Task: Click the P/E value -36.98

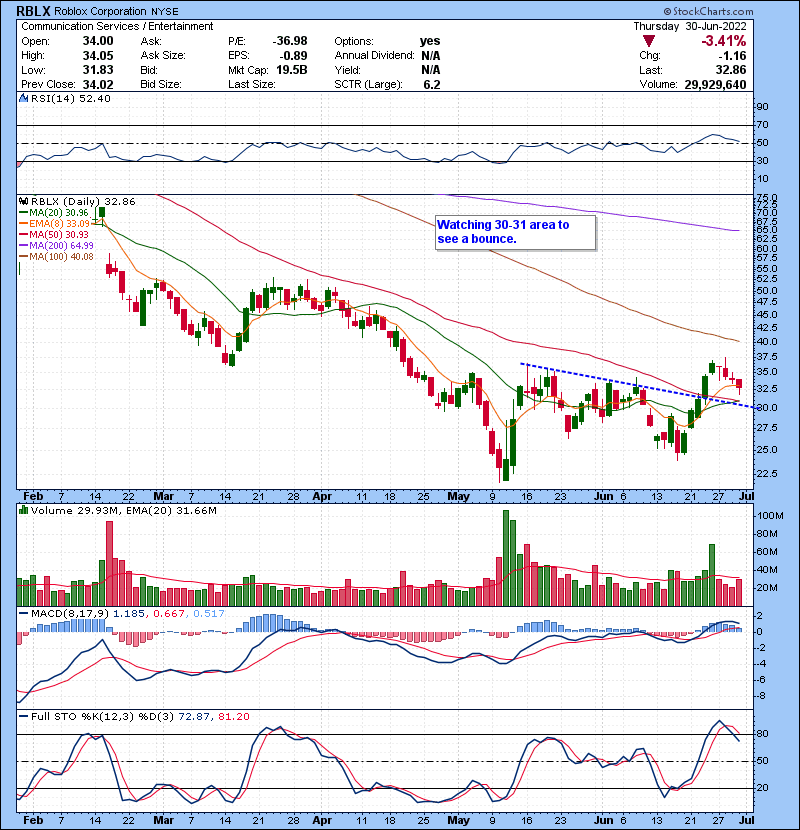Action: (290, 41)
